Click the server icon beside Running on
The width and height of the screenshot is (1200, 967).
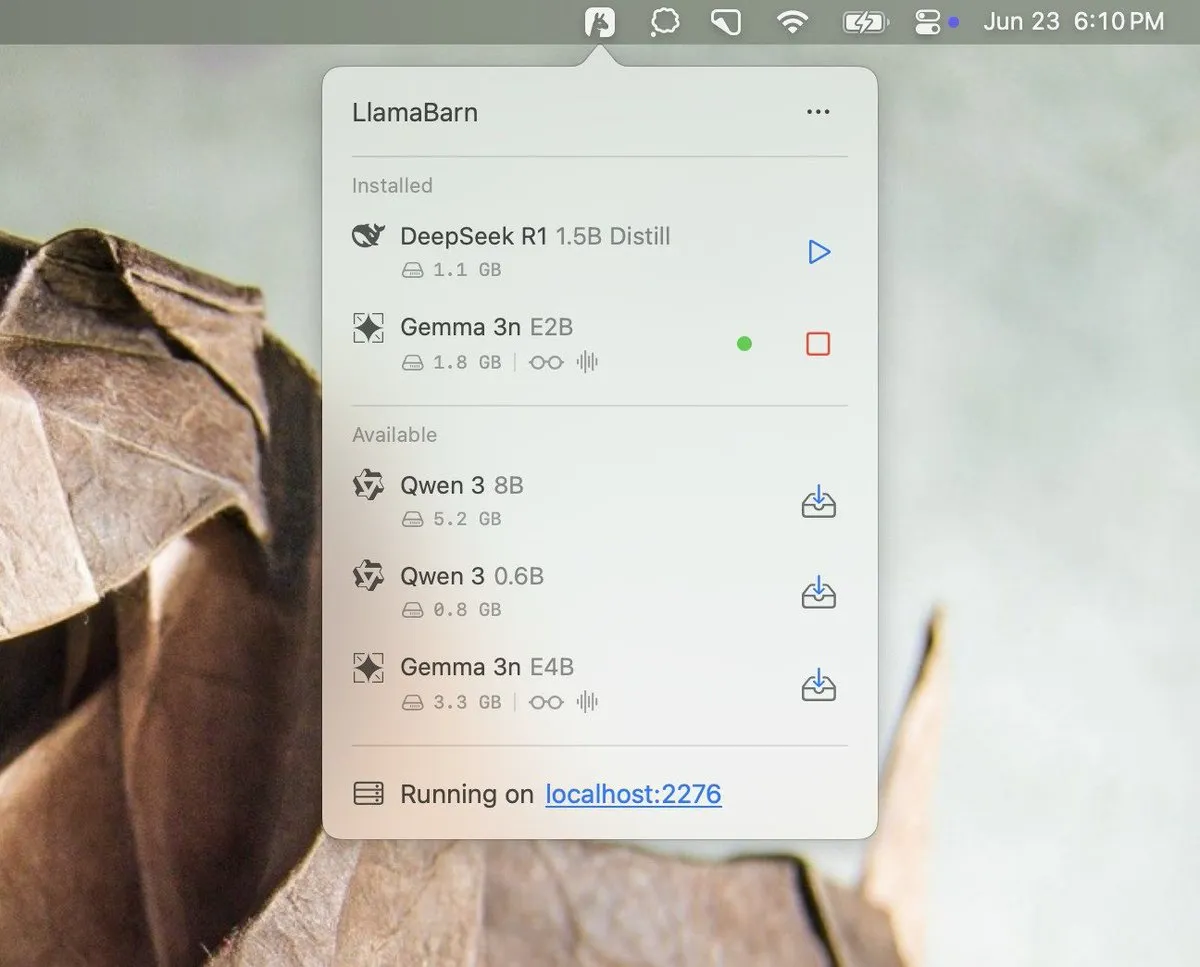369,794
